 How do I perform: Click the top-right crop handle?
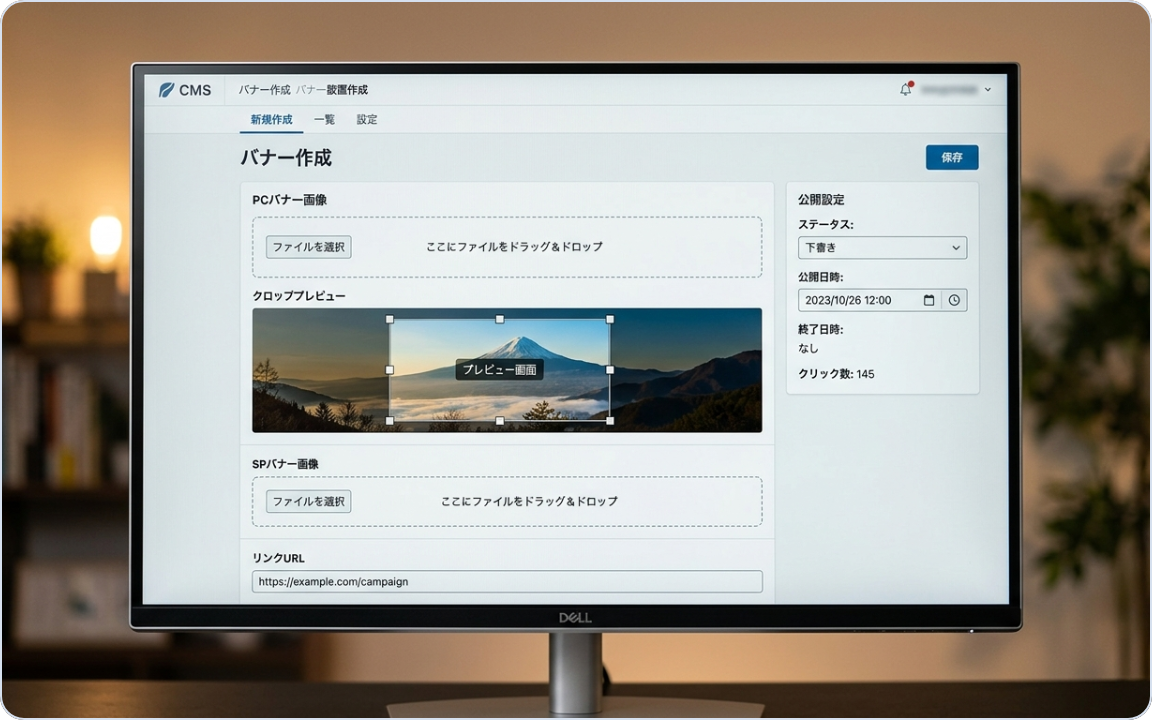[x=610, y=320]
